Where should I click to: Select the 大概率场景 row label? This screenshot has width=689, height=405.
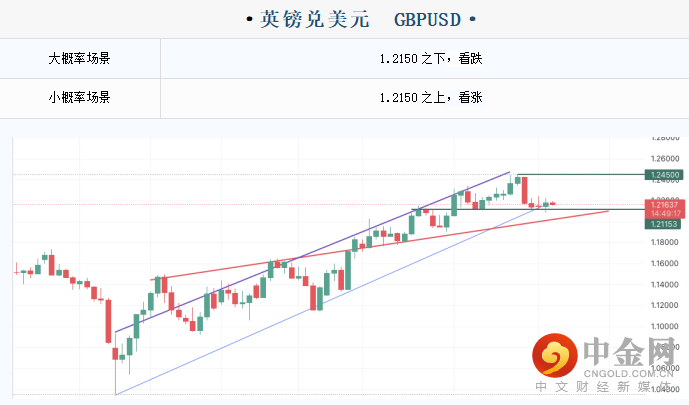(x=79, y=59)
